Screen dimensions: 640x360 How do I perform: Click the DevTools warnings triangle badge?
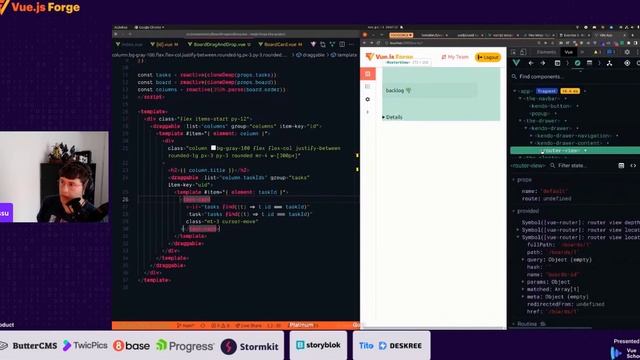tap(596, 52)
